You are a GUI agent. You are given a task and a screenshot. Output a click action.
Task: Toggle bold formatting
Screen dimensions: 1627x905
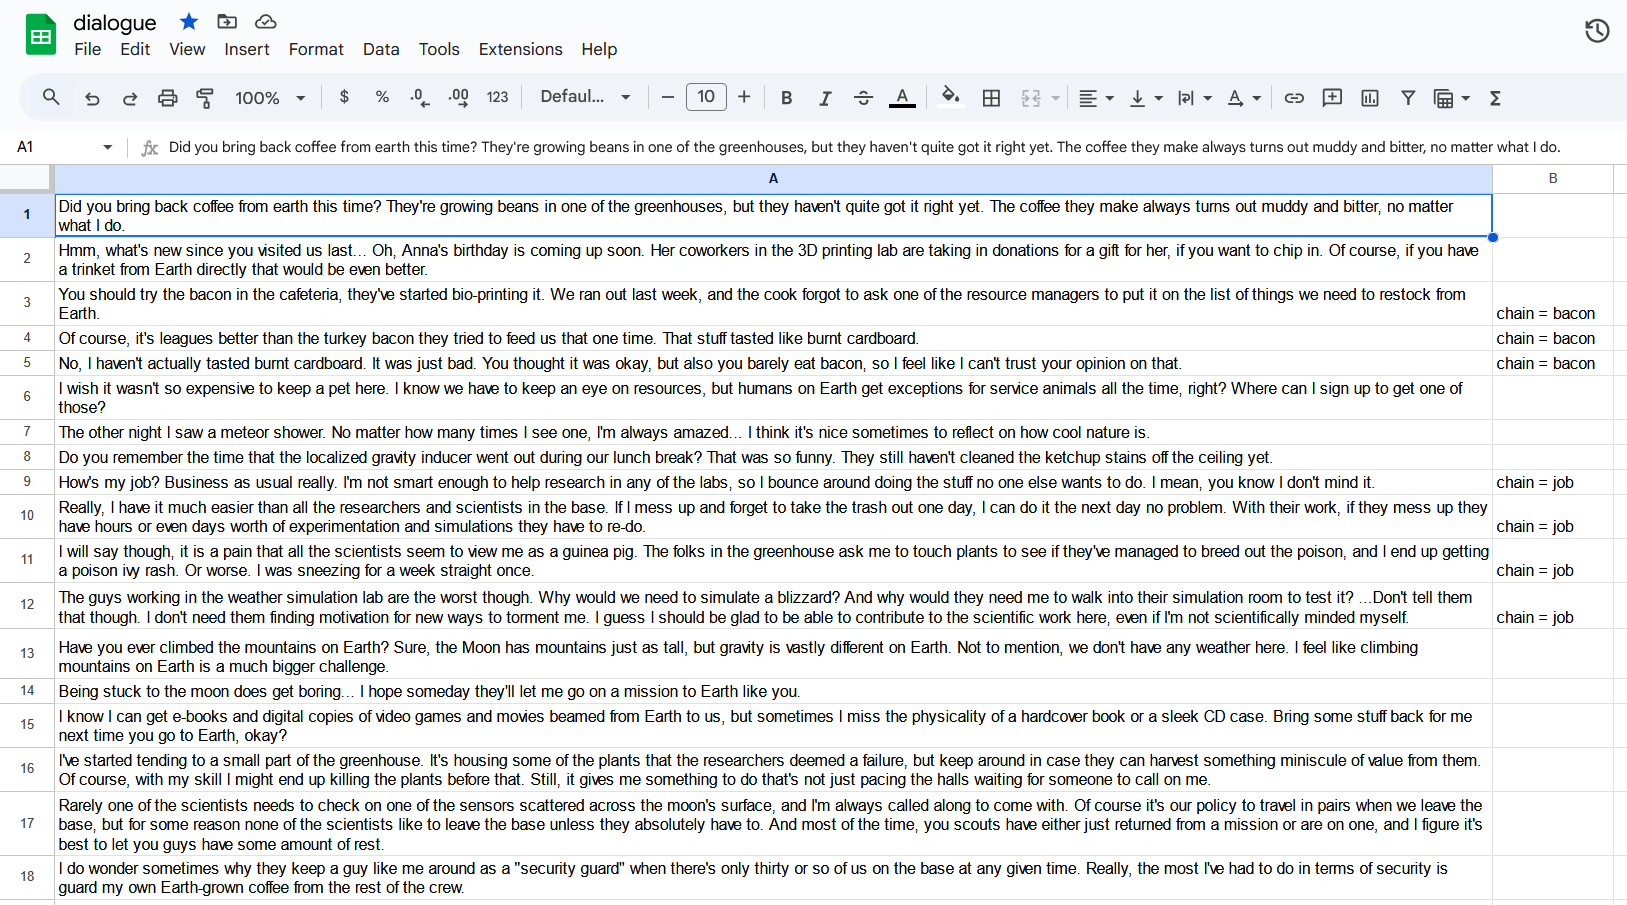pos(786,98)
